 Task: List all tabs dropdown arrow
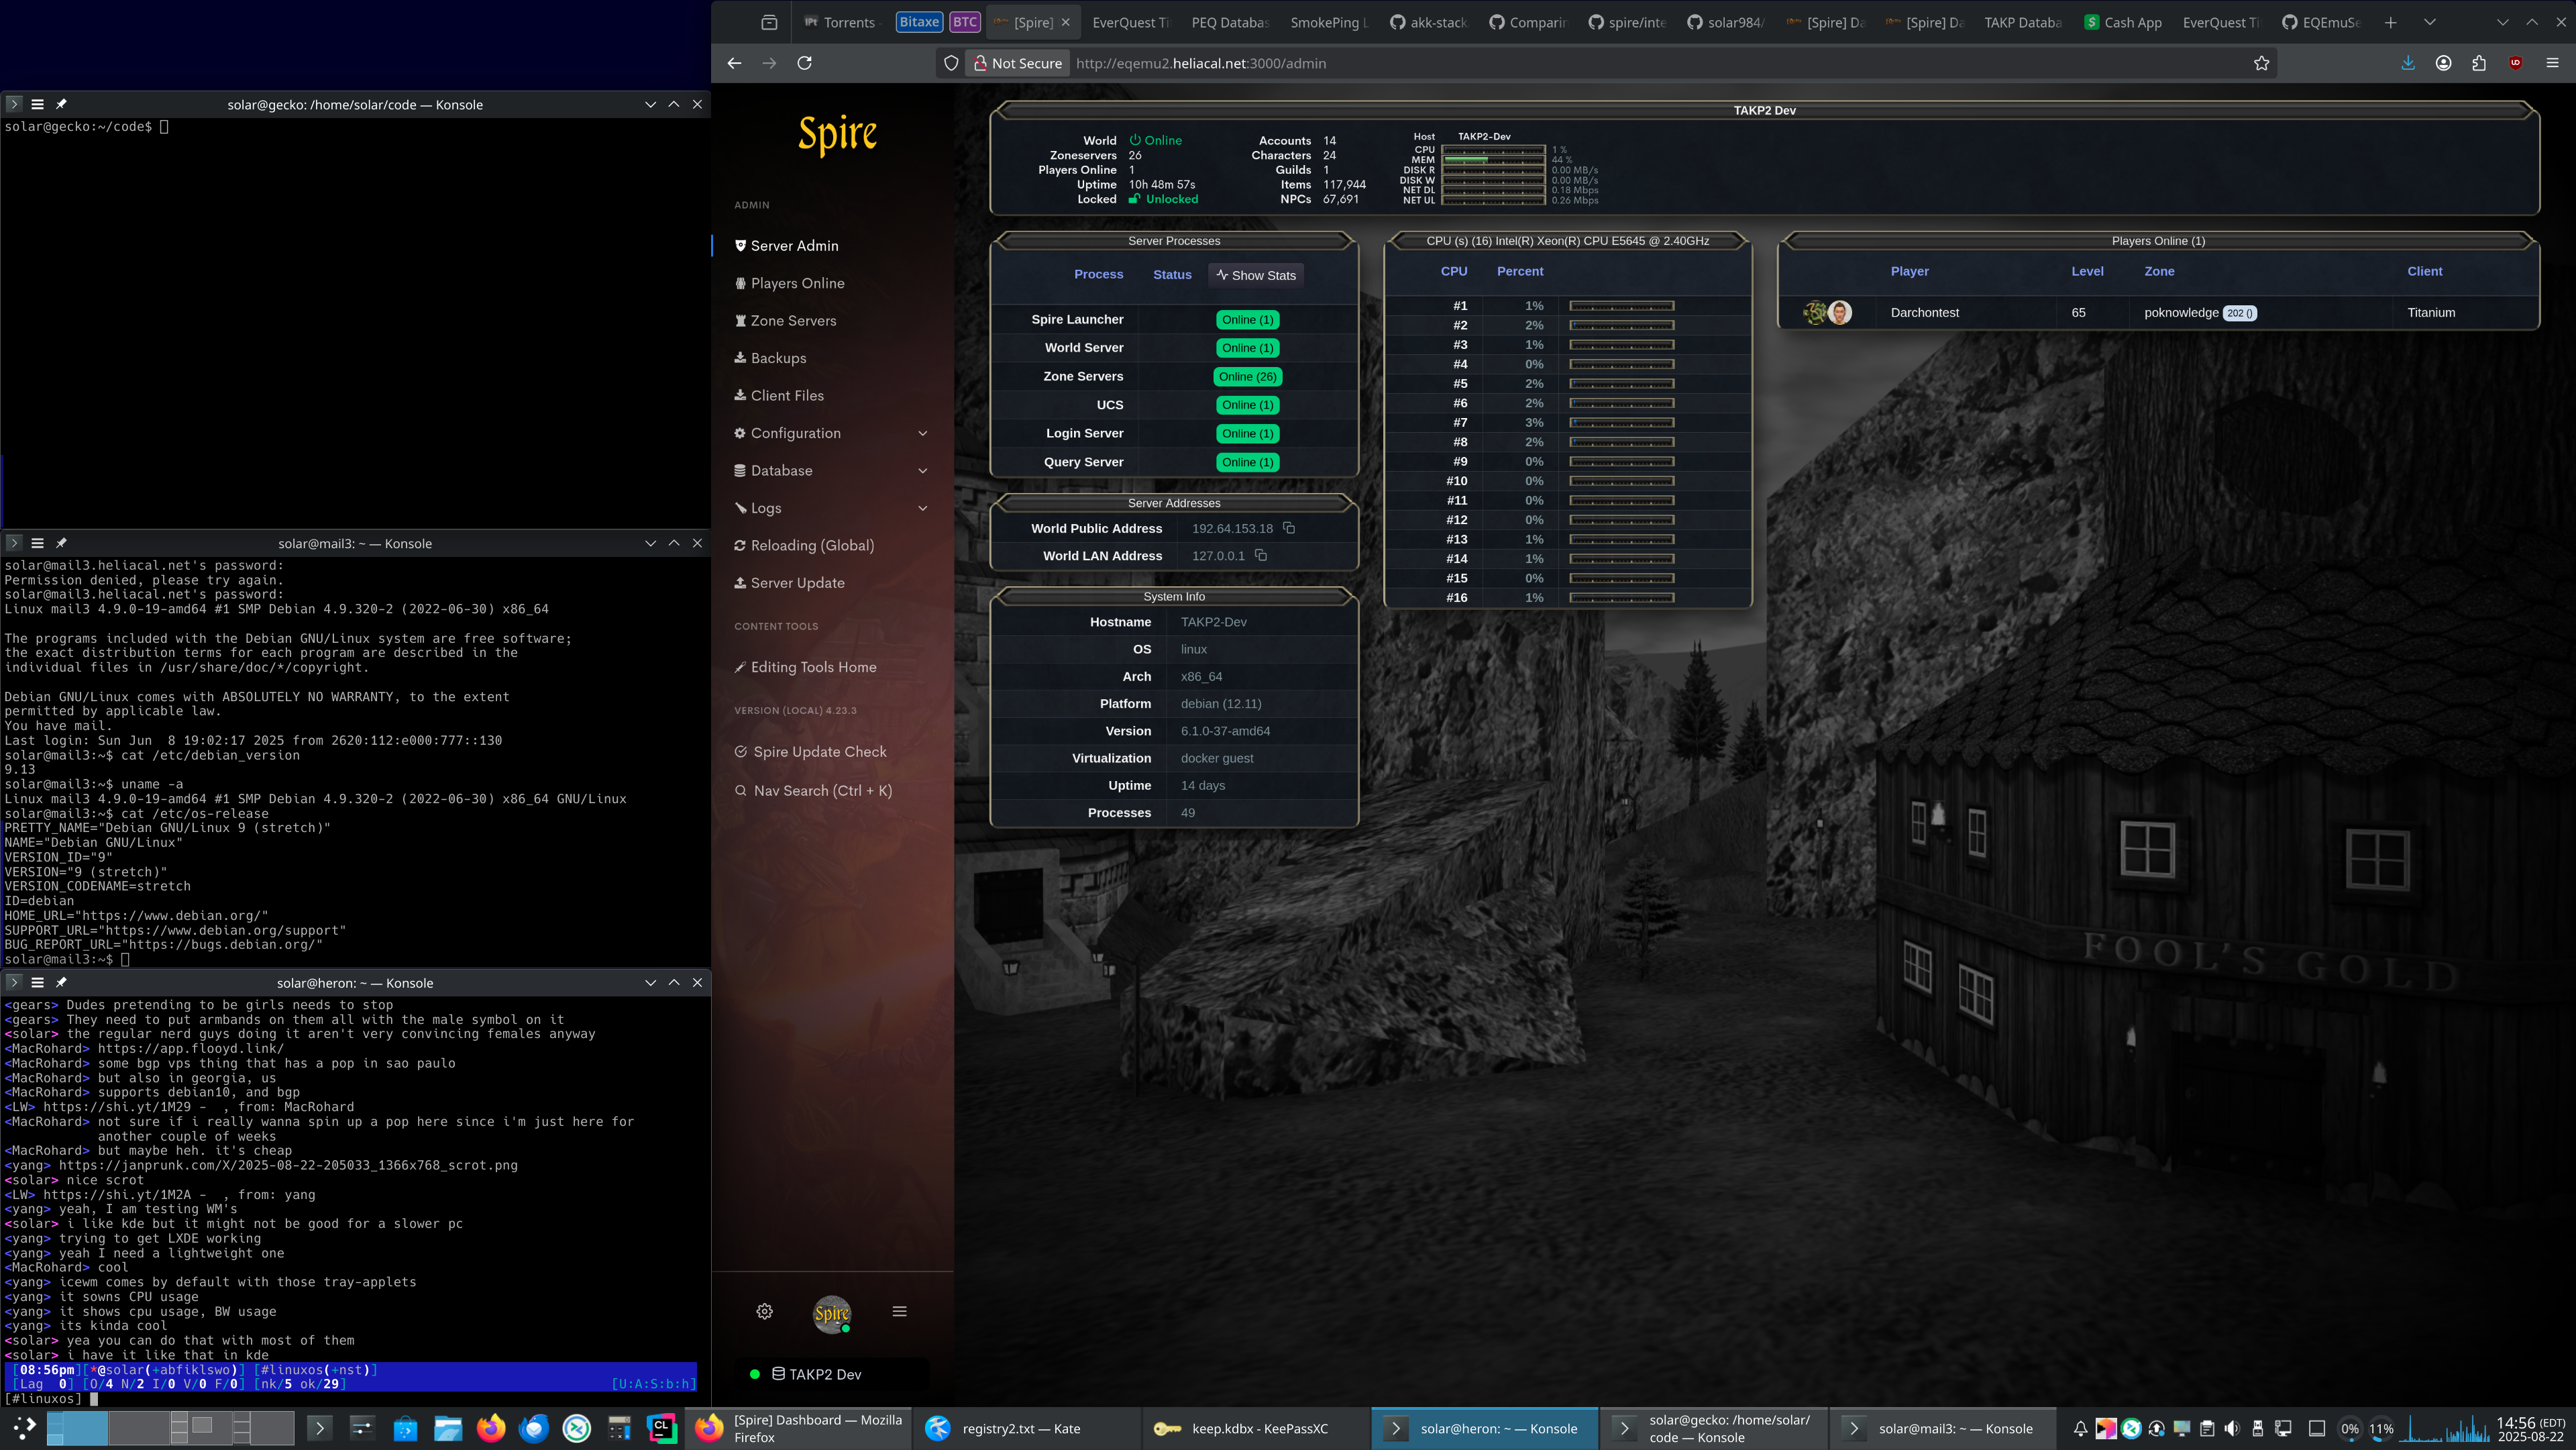2429,22
